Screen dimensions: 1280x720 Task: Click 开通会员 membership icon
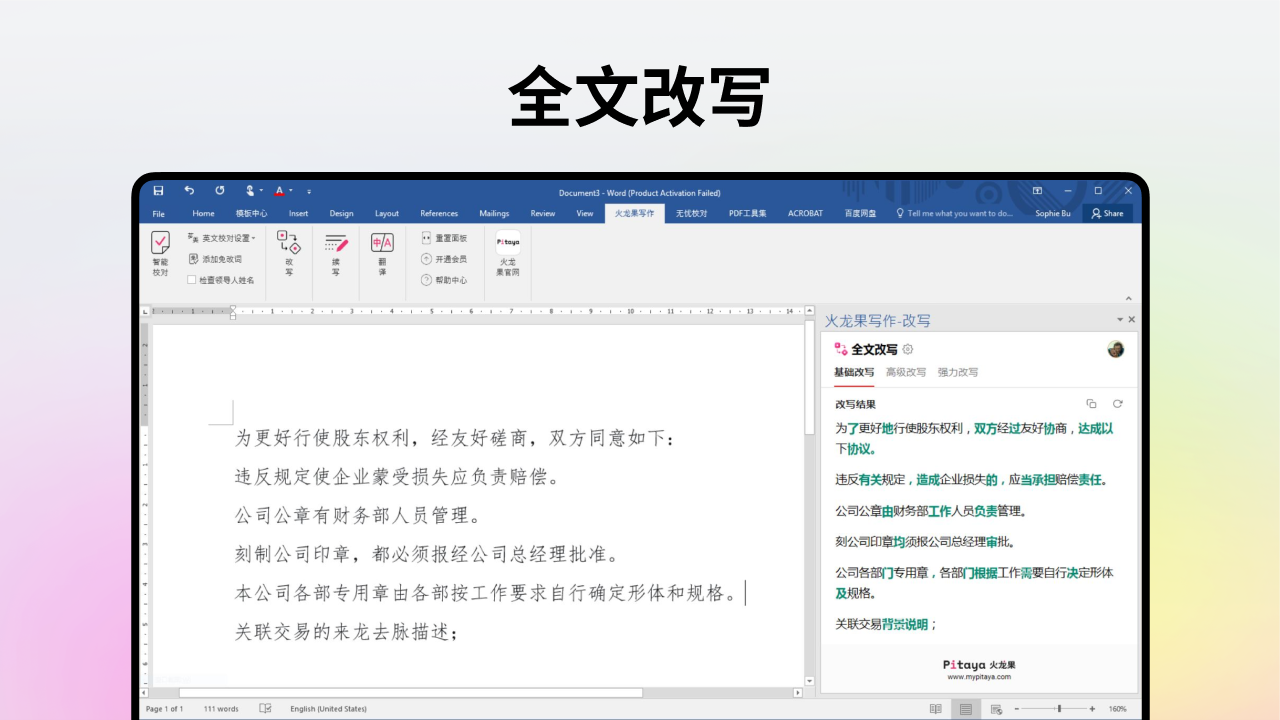point(442,257)
